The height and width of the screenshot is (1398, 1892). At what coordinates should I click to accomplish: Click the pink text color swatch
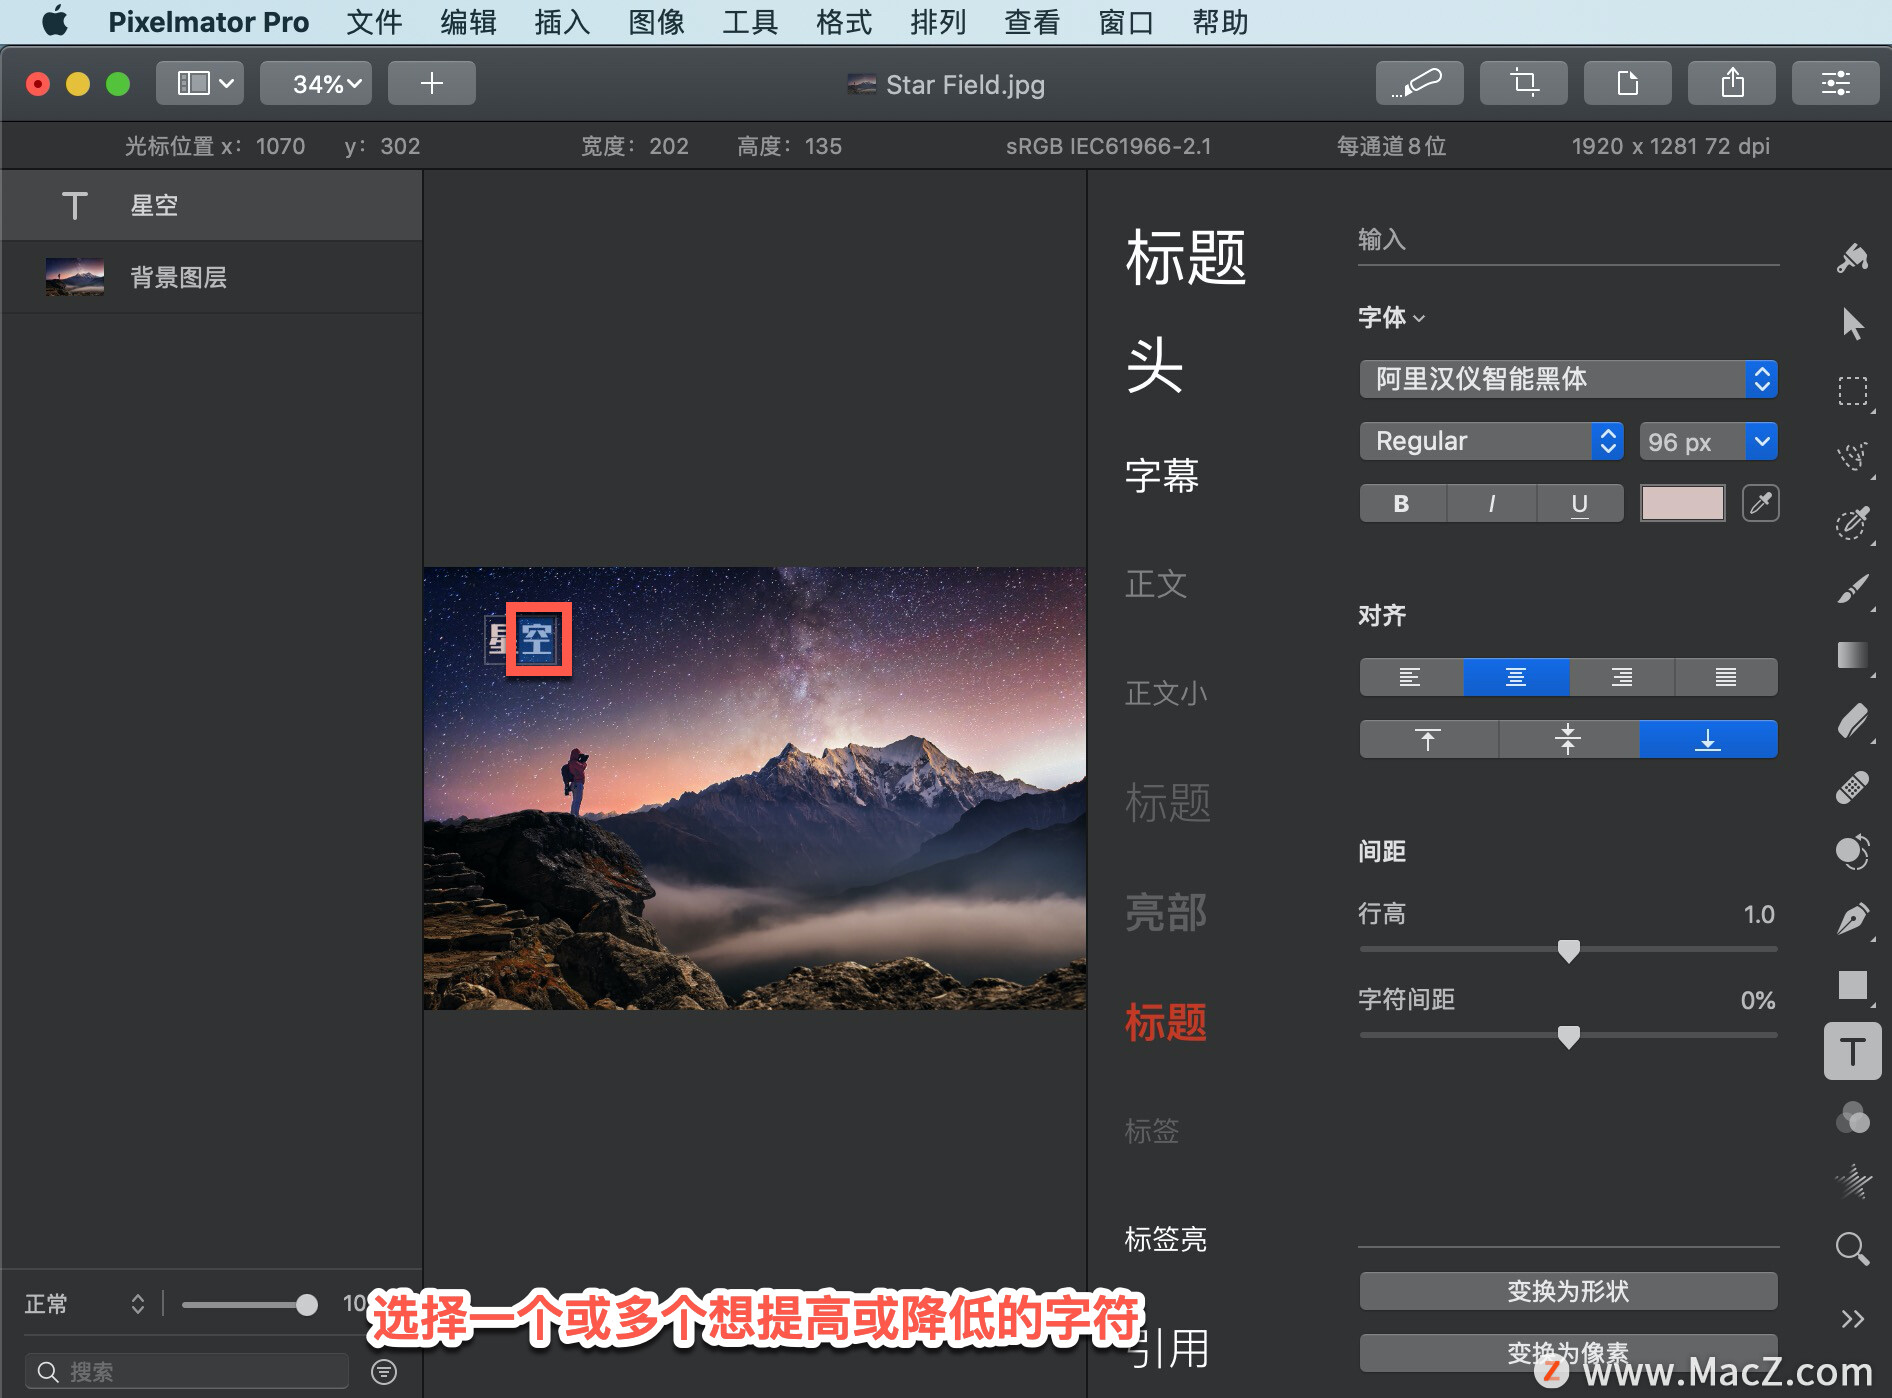click(1682, 503)
